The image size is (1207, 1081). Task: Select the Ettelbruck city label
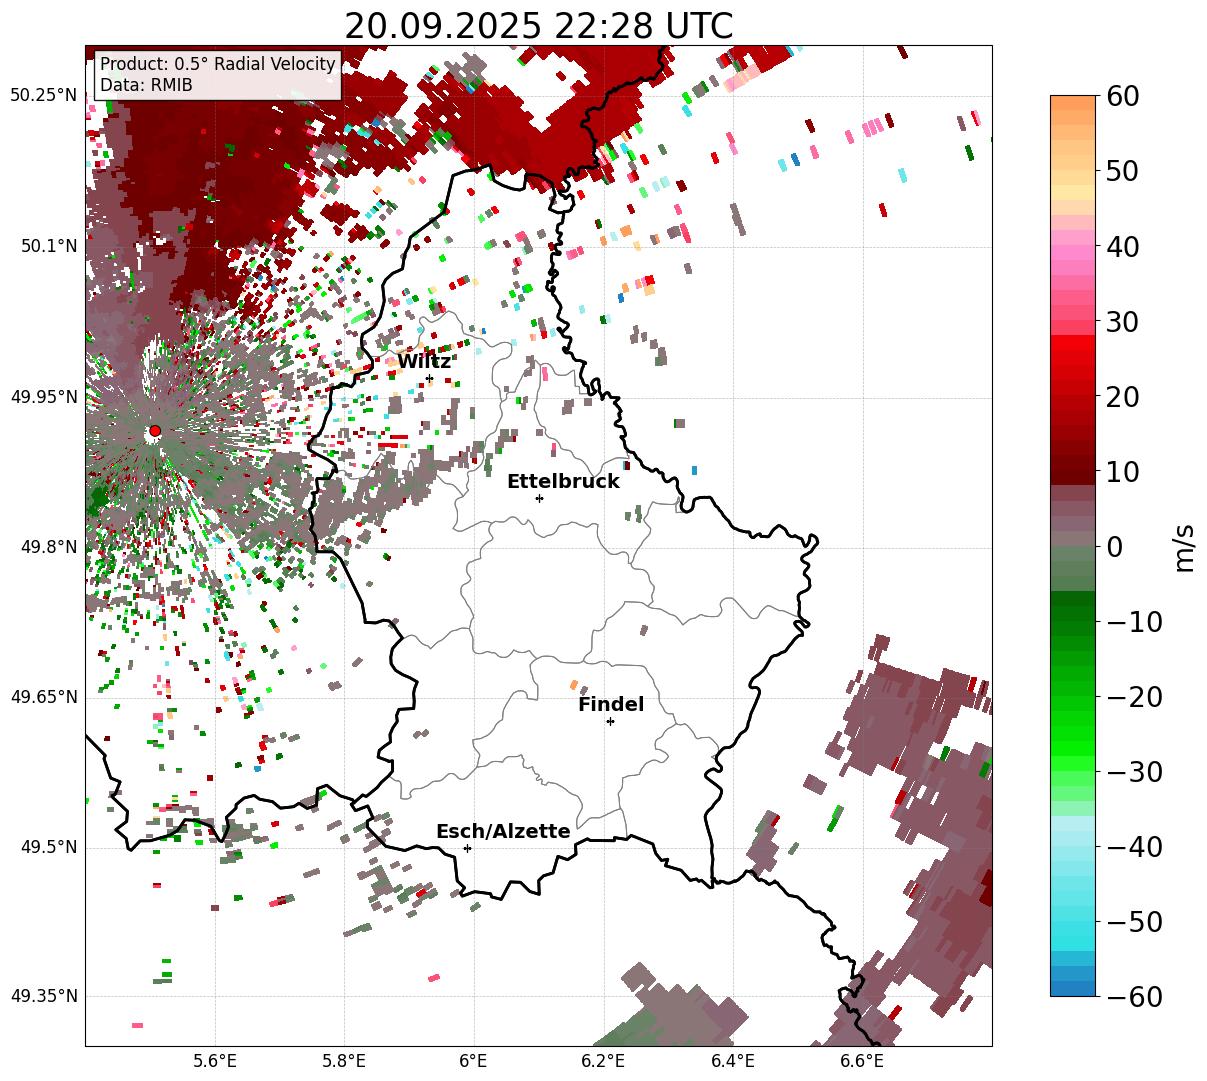563,482
